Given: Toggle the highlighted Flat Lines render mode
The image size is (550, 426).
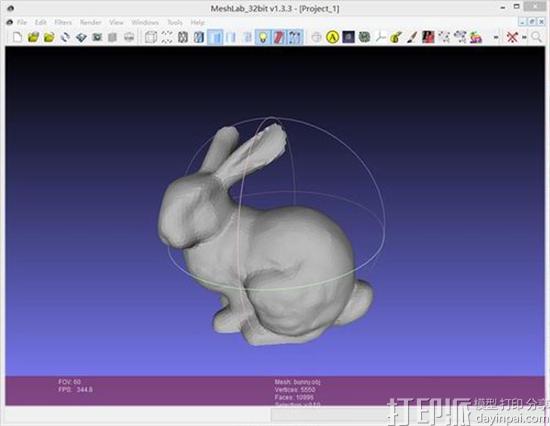Looking at the screenshot, I should 215,37.
